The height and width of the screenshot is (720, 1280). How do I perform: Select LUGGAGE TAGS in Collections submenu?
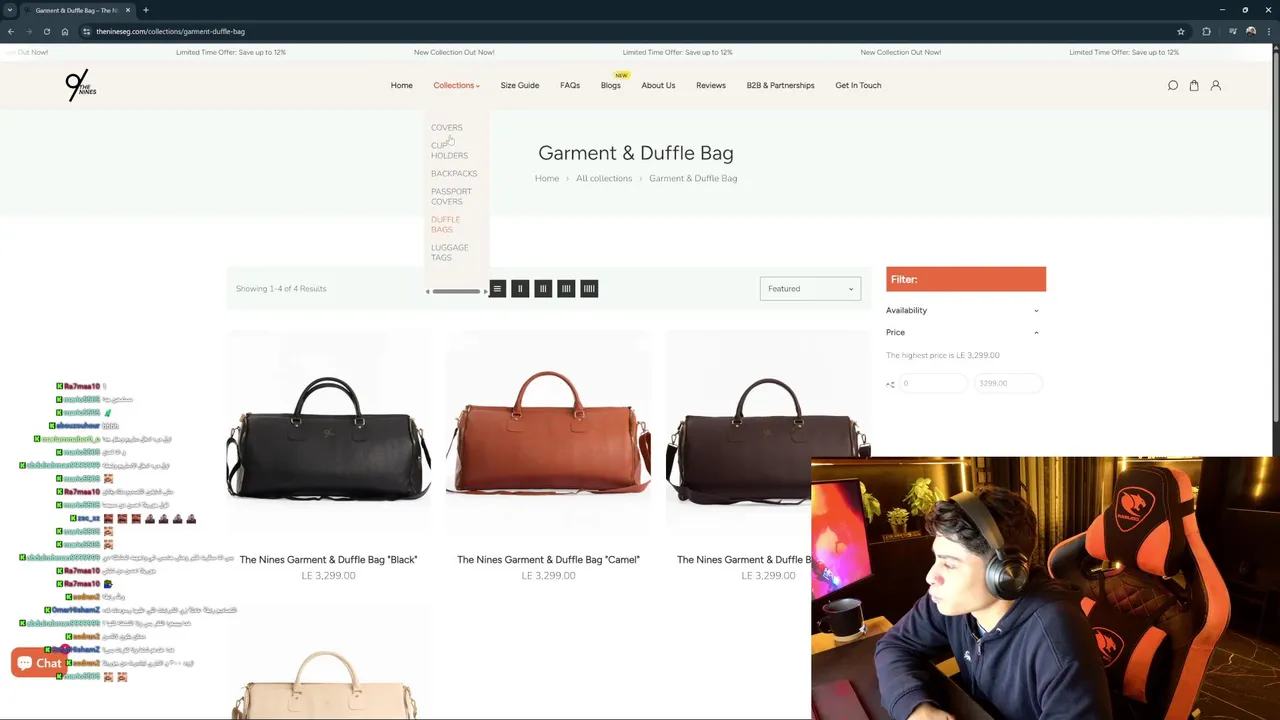point(449,252)
